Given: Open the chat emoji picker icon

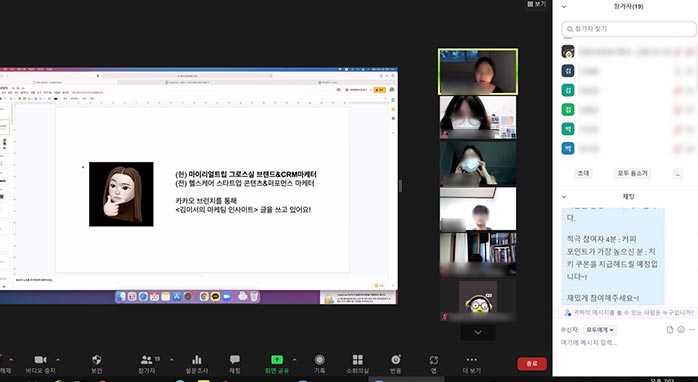Looking at the screenshot, I should 681,329.
